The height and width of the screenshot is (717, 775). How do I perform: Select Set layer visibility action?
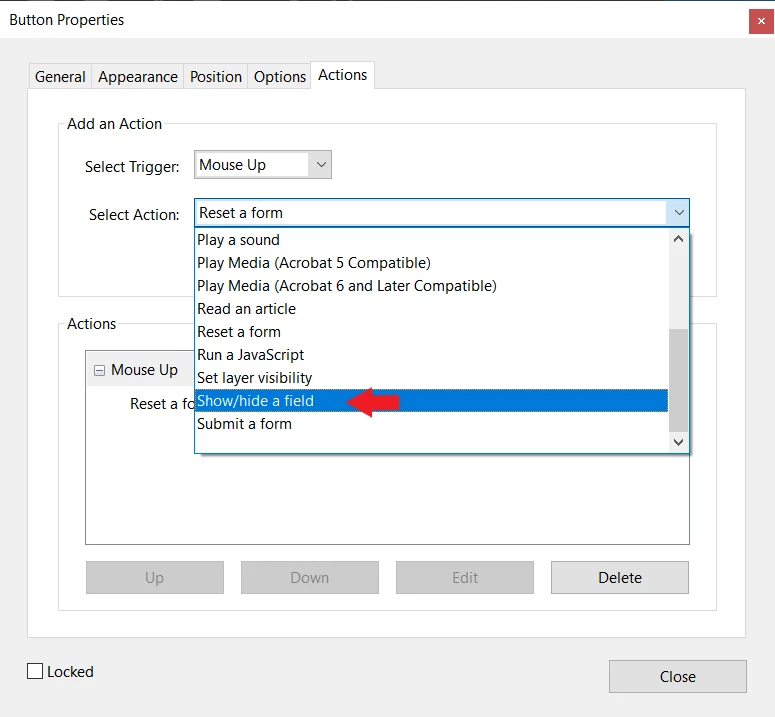tap(431, 378)
